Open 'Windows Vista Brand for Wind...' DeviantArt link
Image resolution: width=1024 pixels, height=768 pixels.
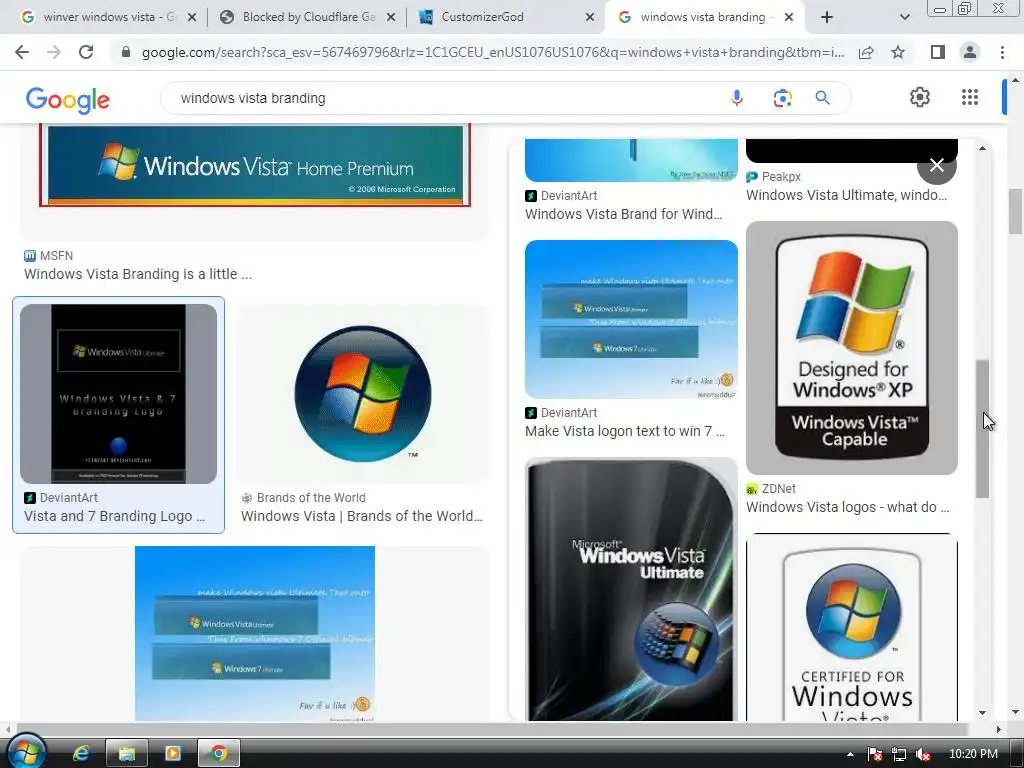624,214
